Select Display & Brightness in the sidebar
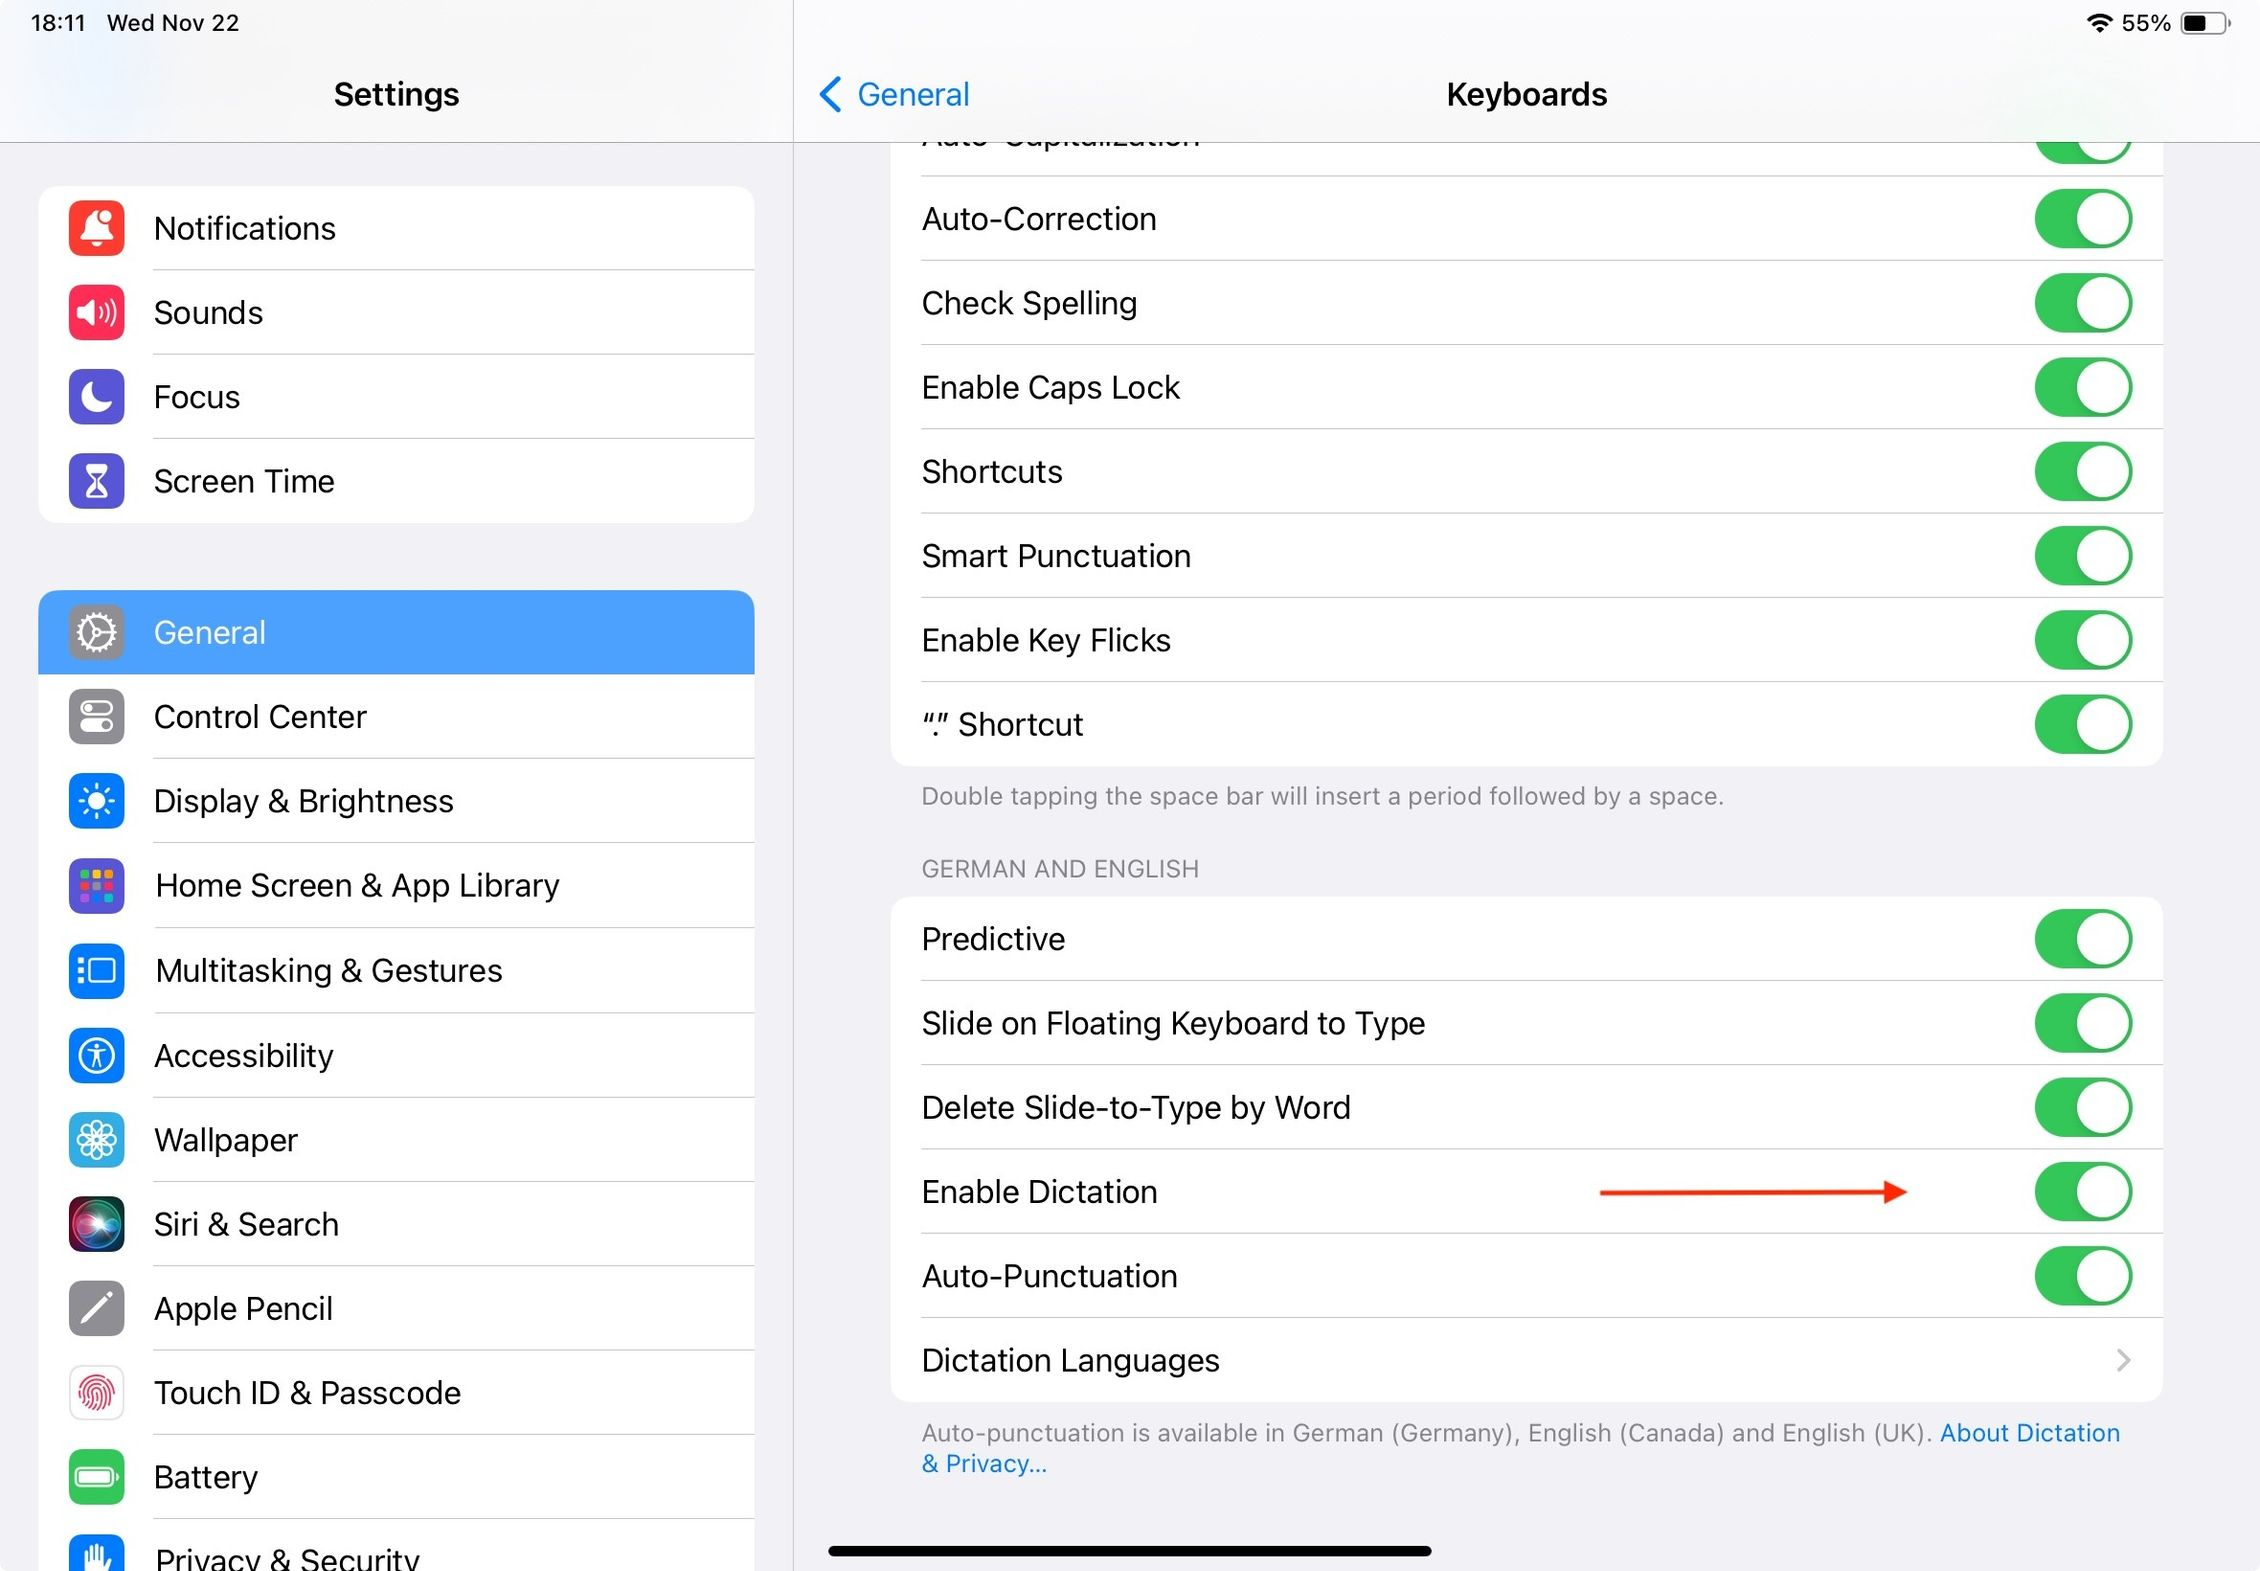 coord(303,801)
